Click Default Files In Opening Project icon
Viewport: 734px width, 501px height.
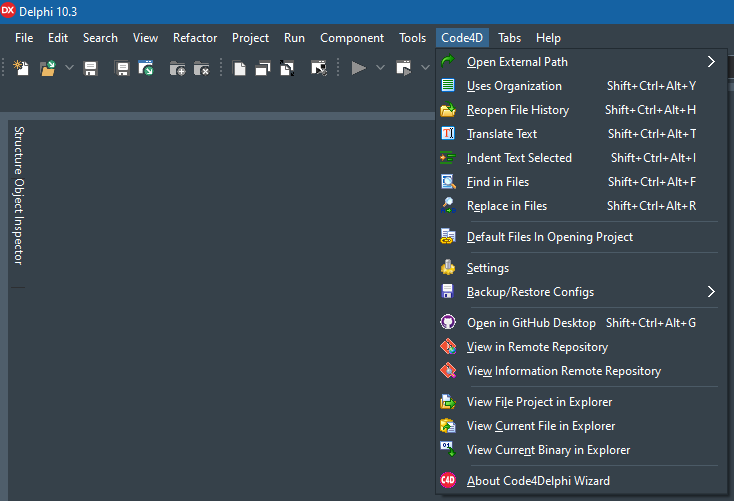[448, 236]
